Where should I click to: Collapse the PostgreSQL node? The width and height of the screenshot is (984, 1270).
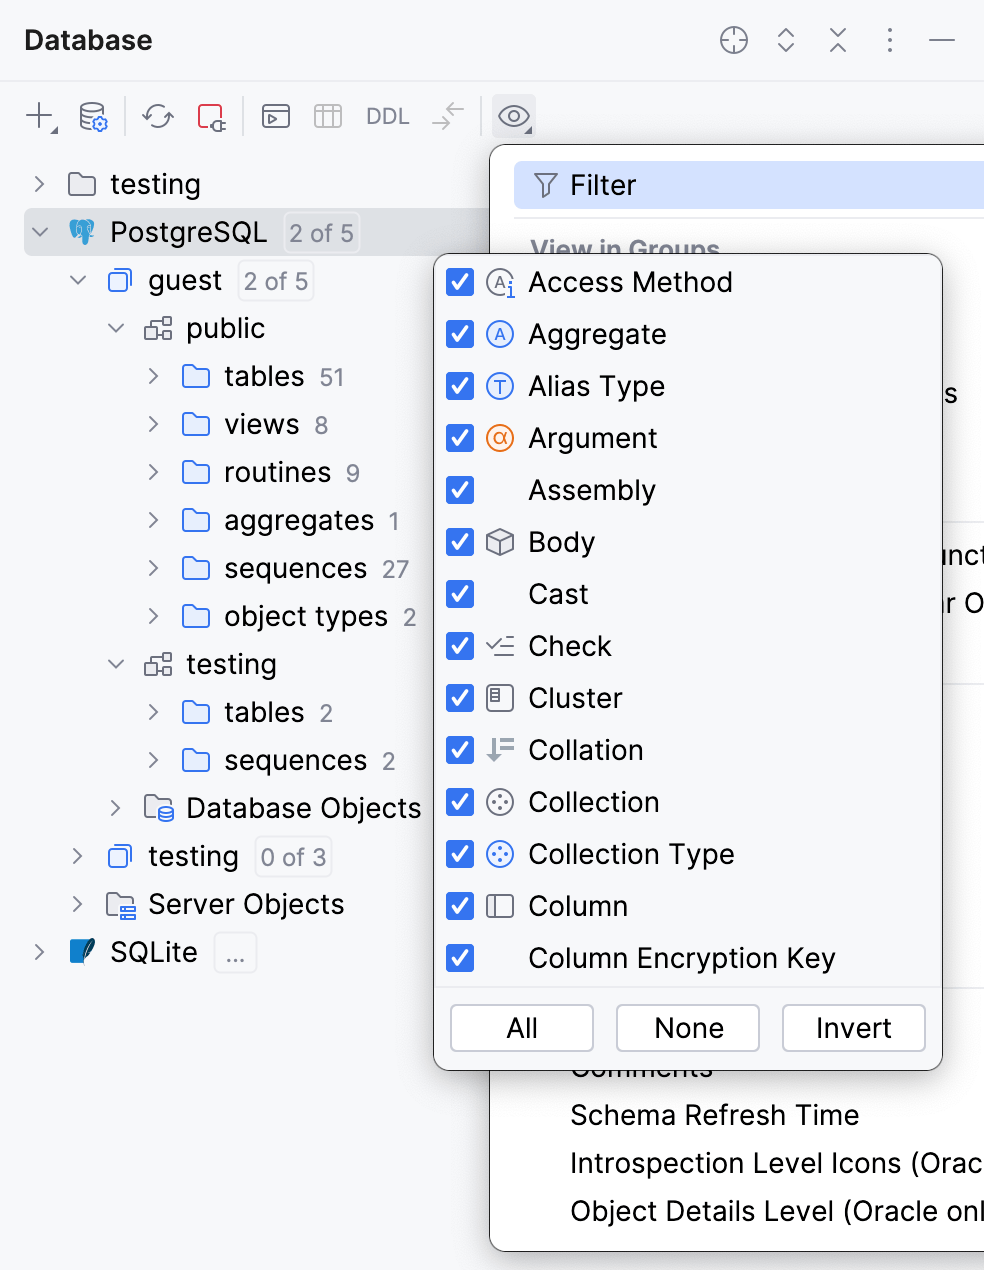coord(38,232)
